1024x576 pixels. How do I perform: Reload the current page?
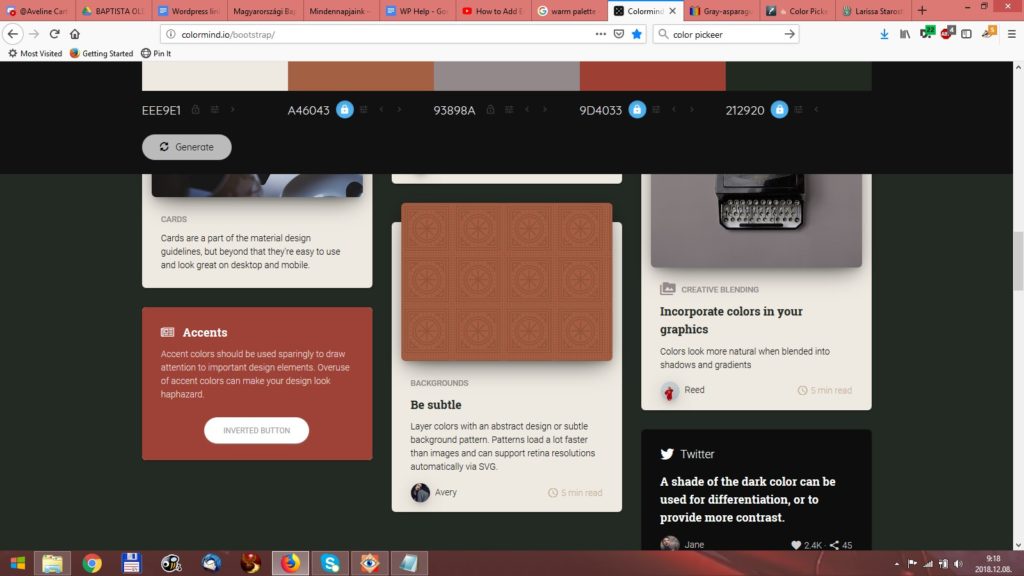coord(55,34)
